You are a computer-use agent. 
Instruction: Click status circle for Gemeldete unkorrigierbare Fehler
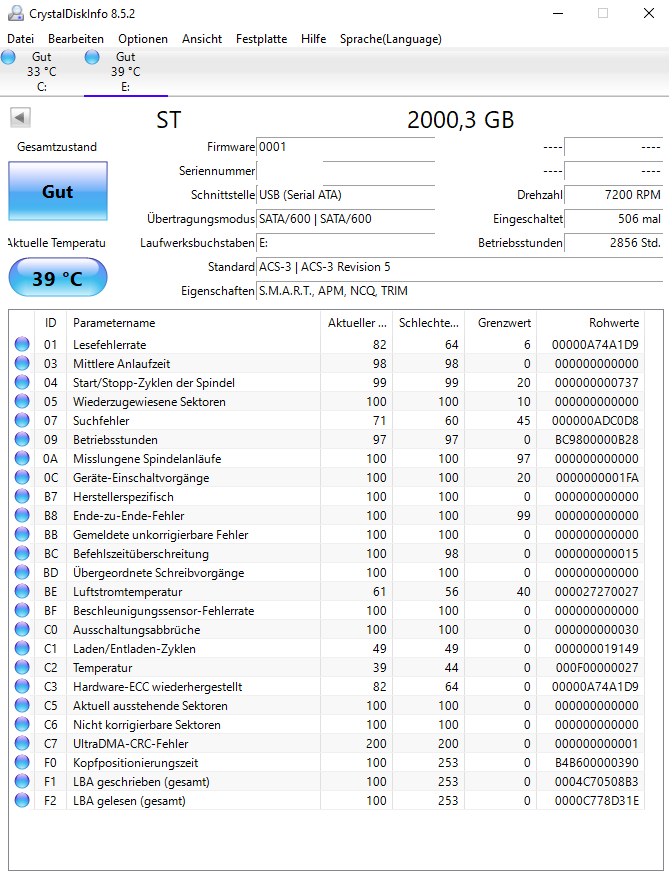tap(22, 534)
